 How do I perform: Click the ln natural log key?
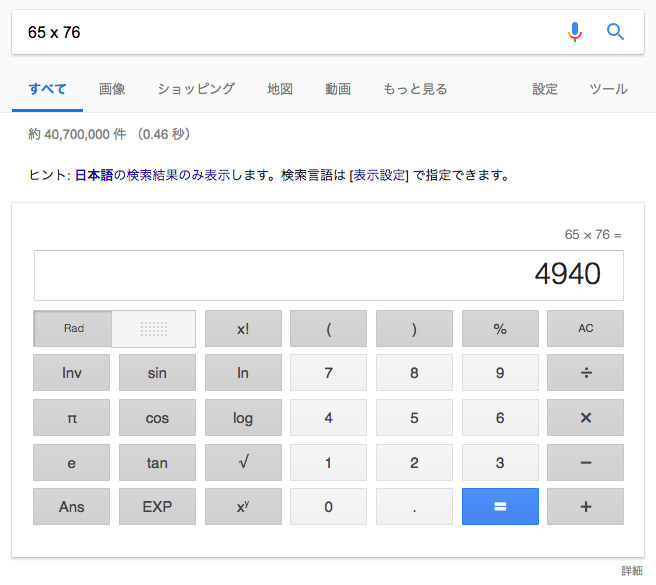(243, 372)
